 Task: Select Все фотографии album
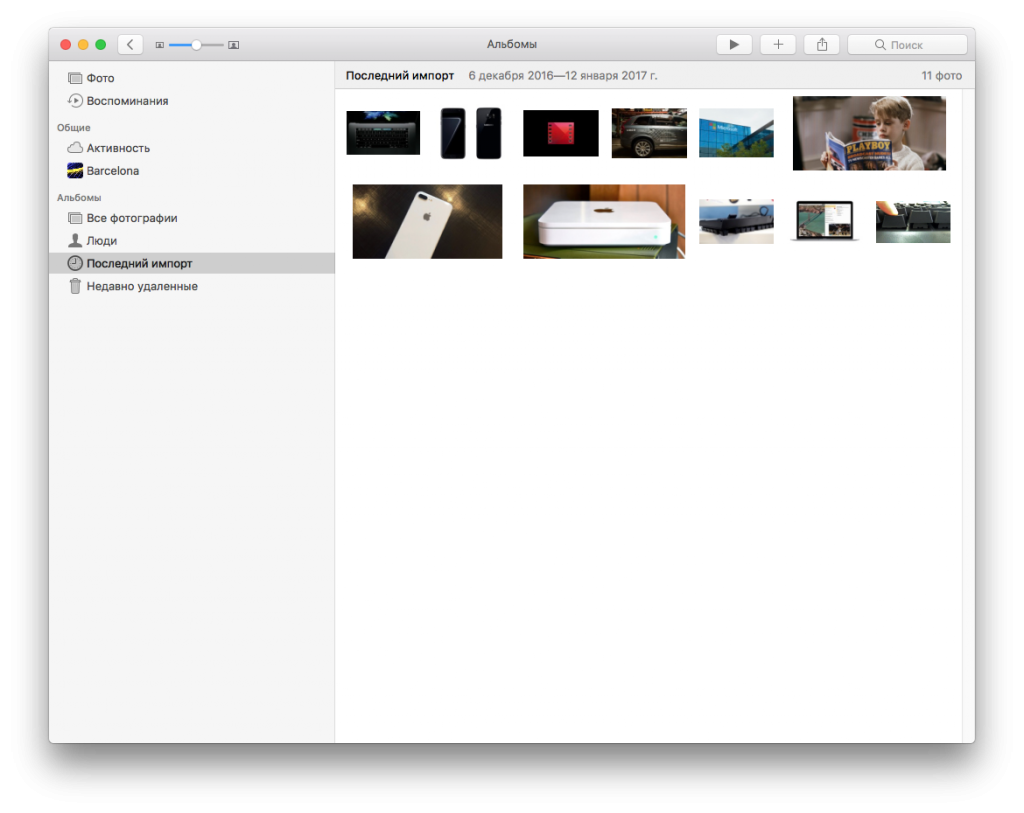131,218
